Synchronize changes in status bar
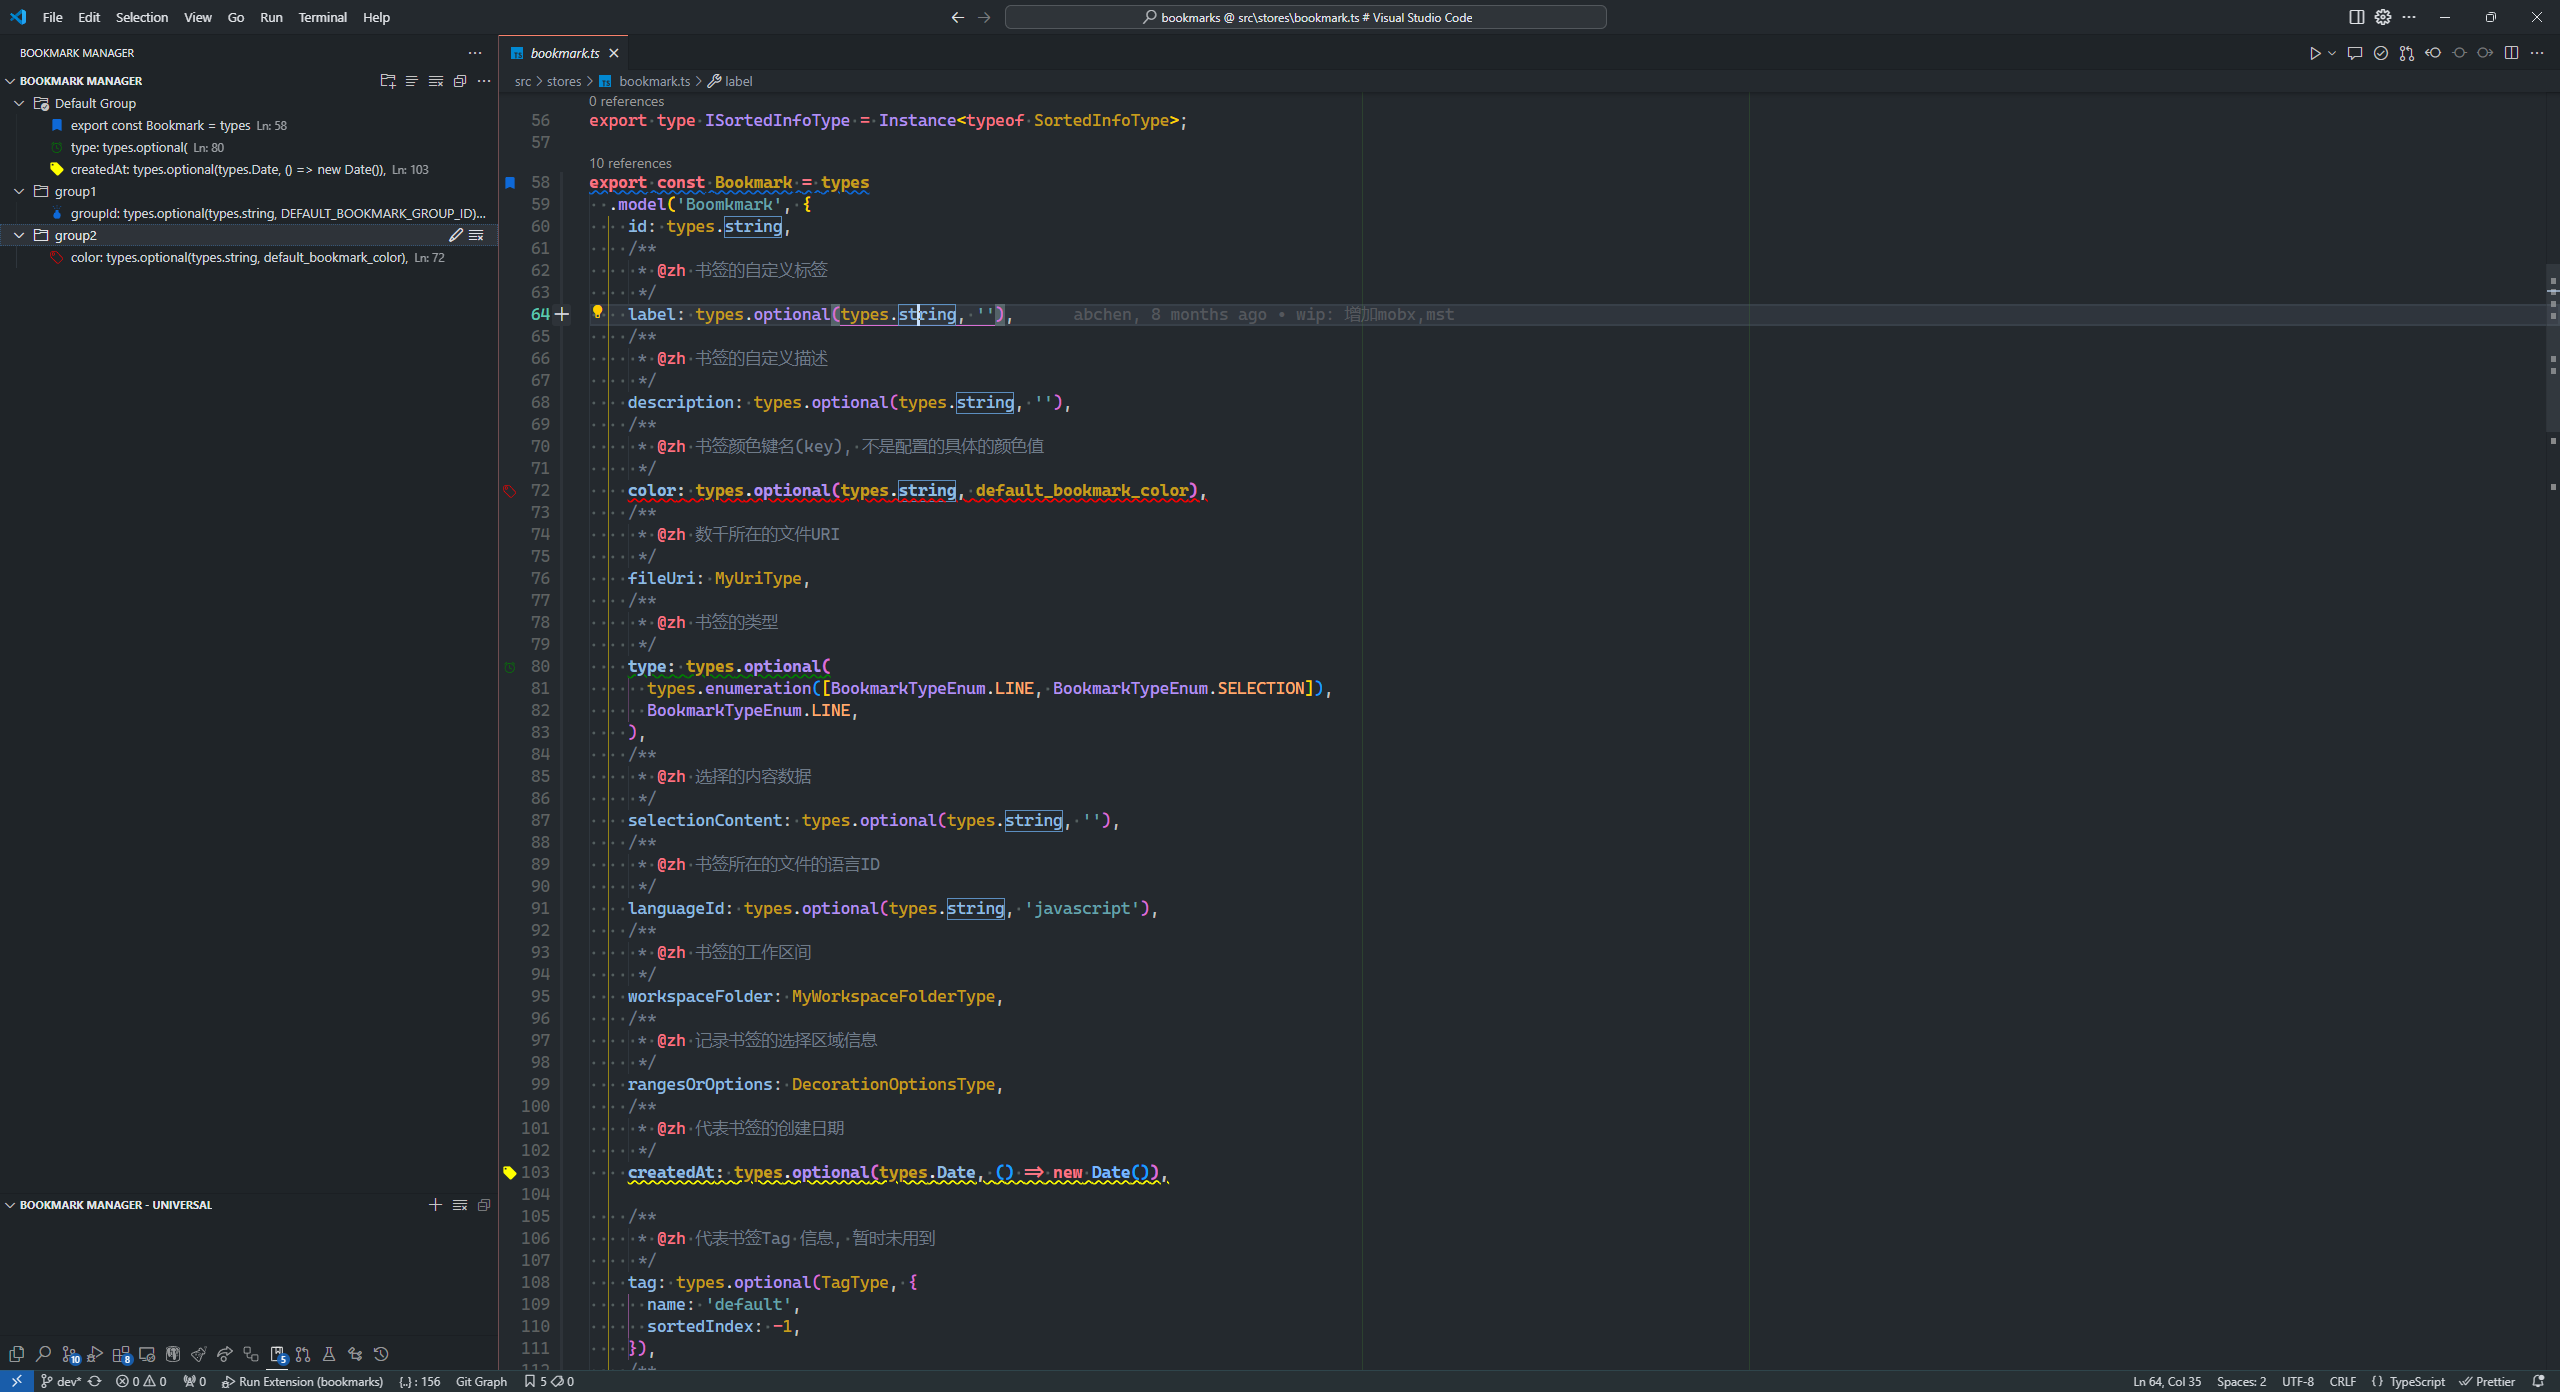This screenshot has width=2560, height=1392. tap(95, 1381)
